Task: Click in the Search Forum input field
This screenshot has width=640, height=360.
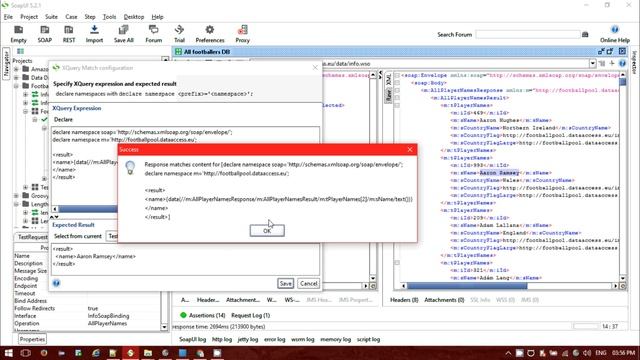Action: pyautogui.click(x=528, y=35)
